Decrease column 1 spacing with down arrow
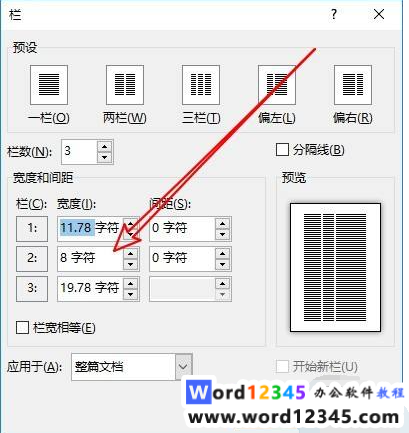 (x=223, y=235)
